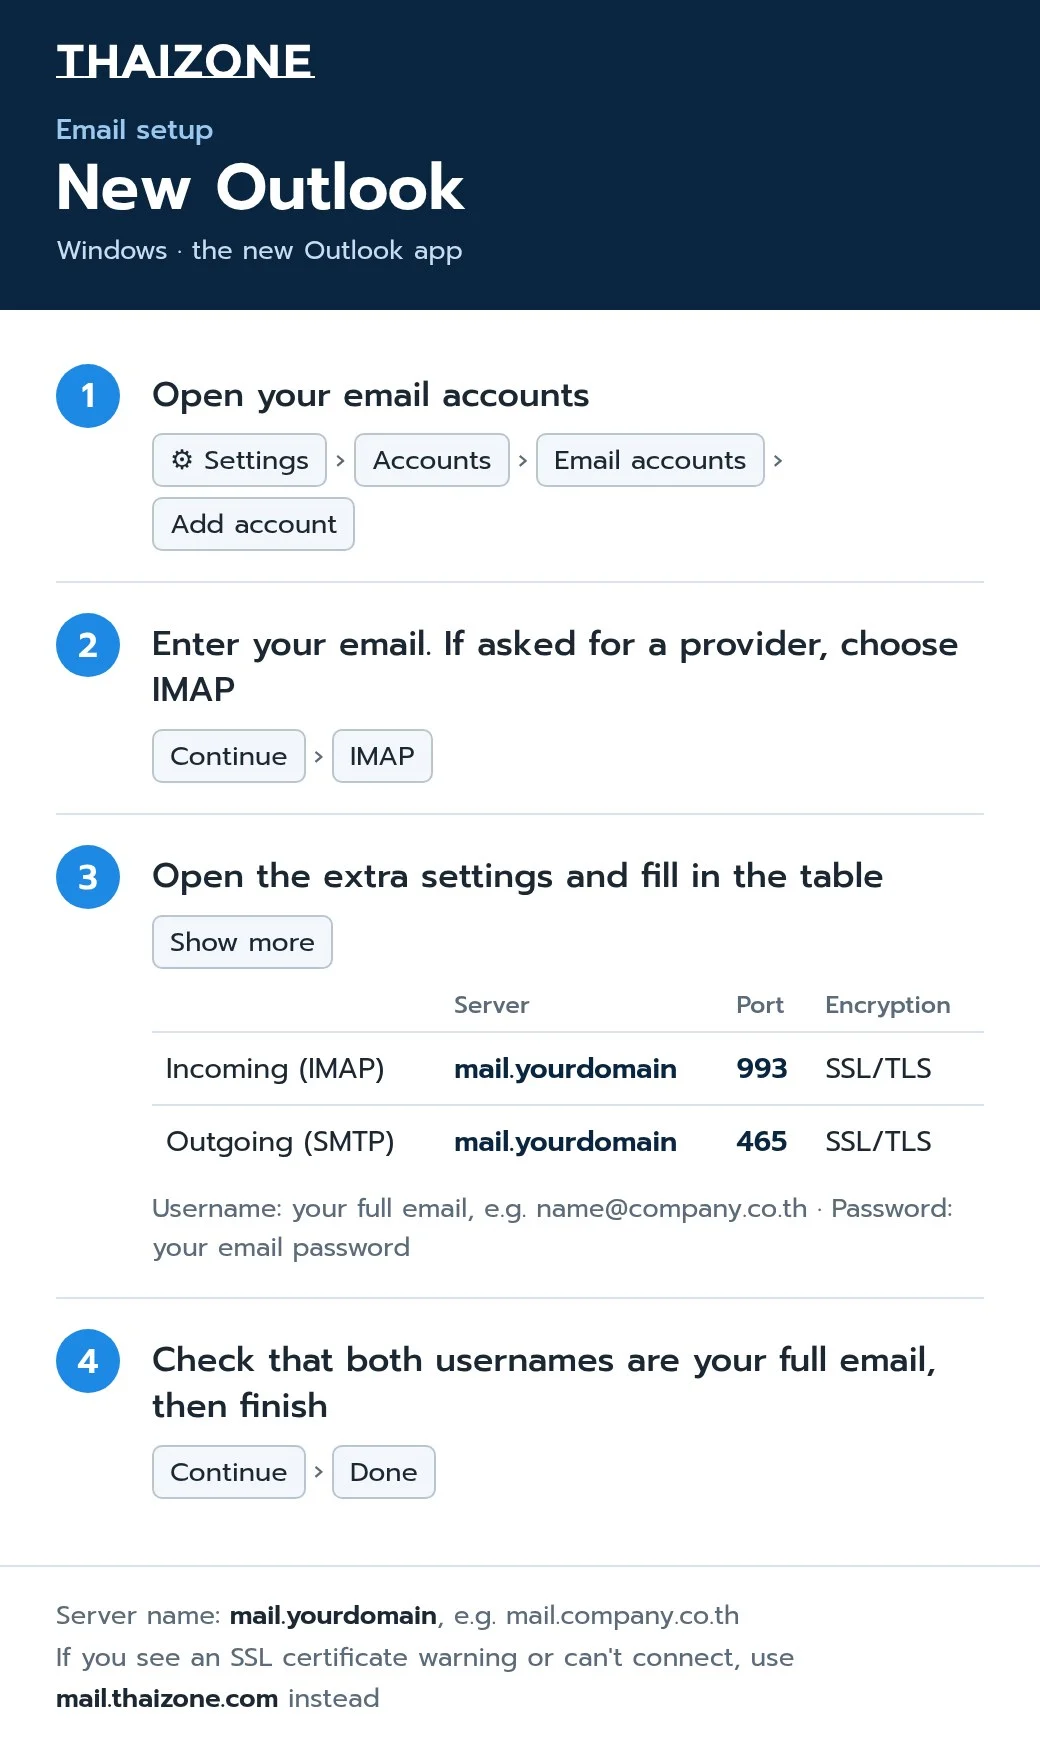Screen dimensions: 1040x1751
Task: Click the bold mail.yourdomain in the footer
Action: pyautogui.click(x=333, y=1615)
